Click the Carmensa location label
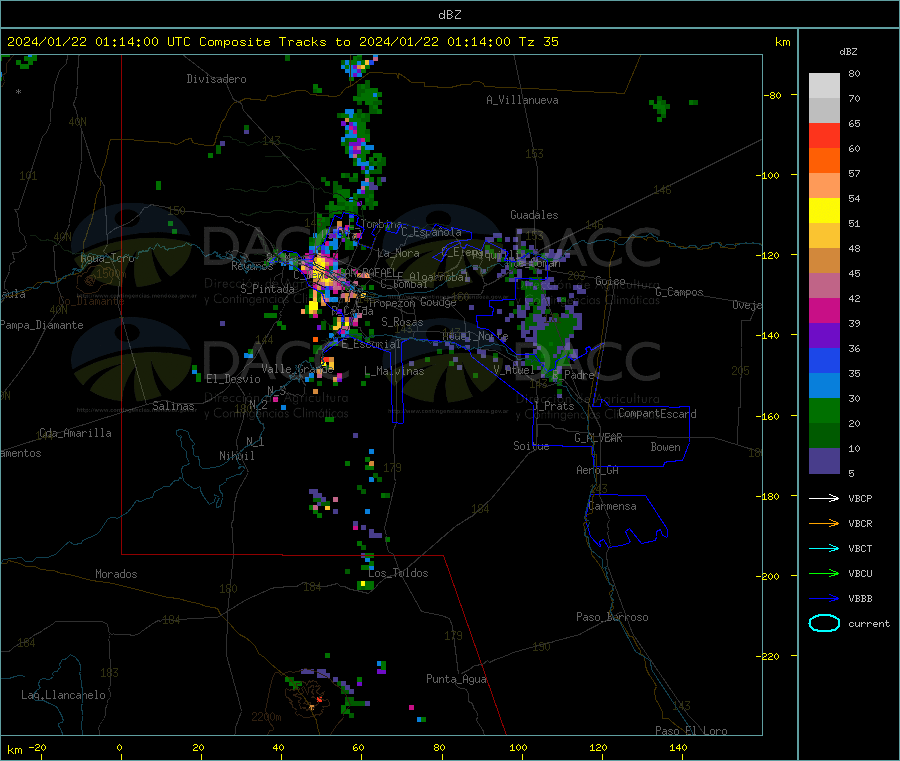 tap(612, 506)
